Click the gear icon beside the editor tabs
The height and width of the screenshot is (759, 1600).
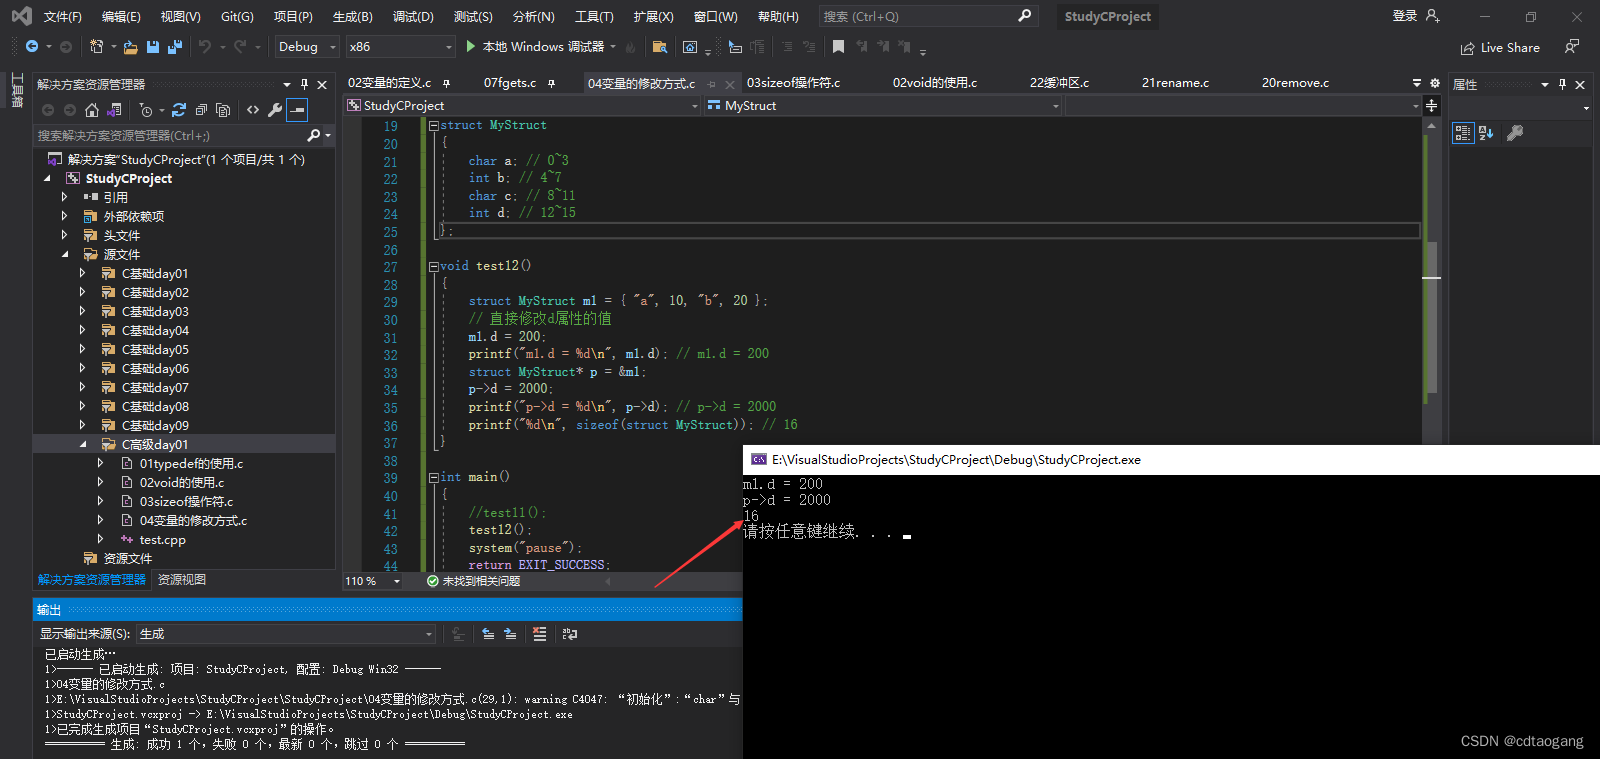coord(1435,83)
